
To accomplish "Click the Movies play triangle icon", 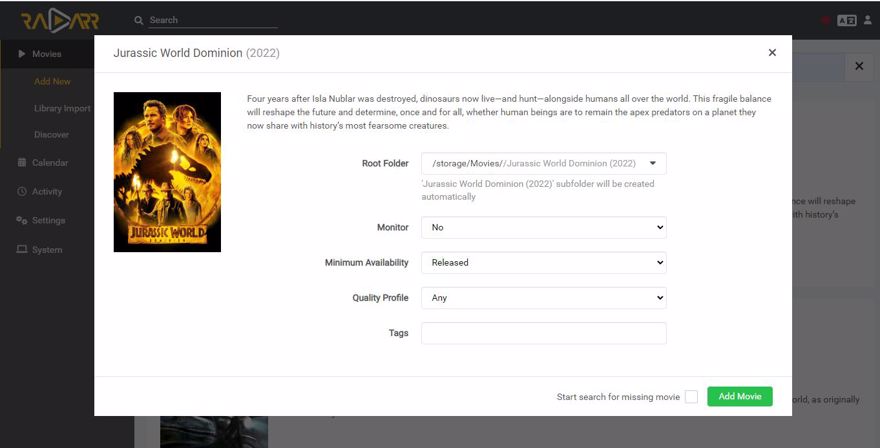I will point(21,54).
